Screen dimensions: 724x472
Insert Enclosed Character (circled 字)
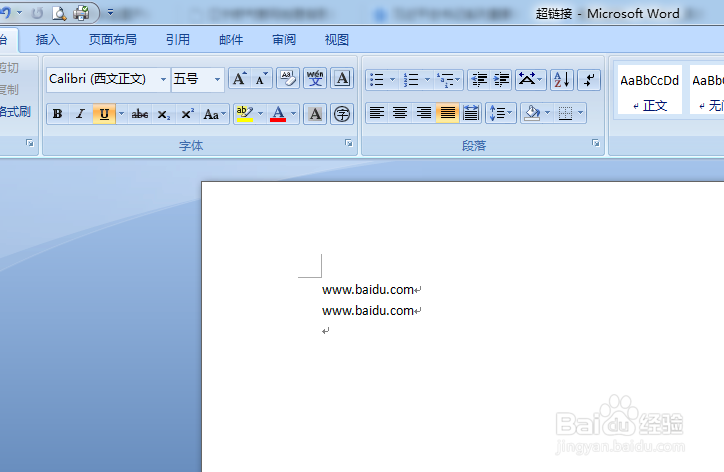(x=342, y=114)
